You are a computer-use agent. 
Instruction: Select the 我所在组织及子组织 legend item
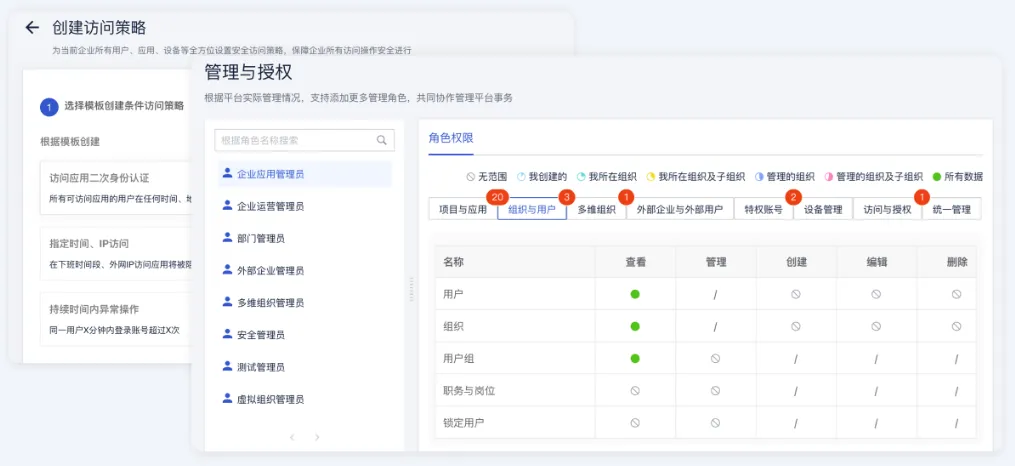point(695,177)
